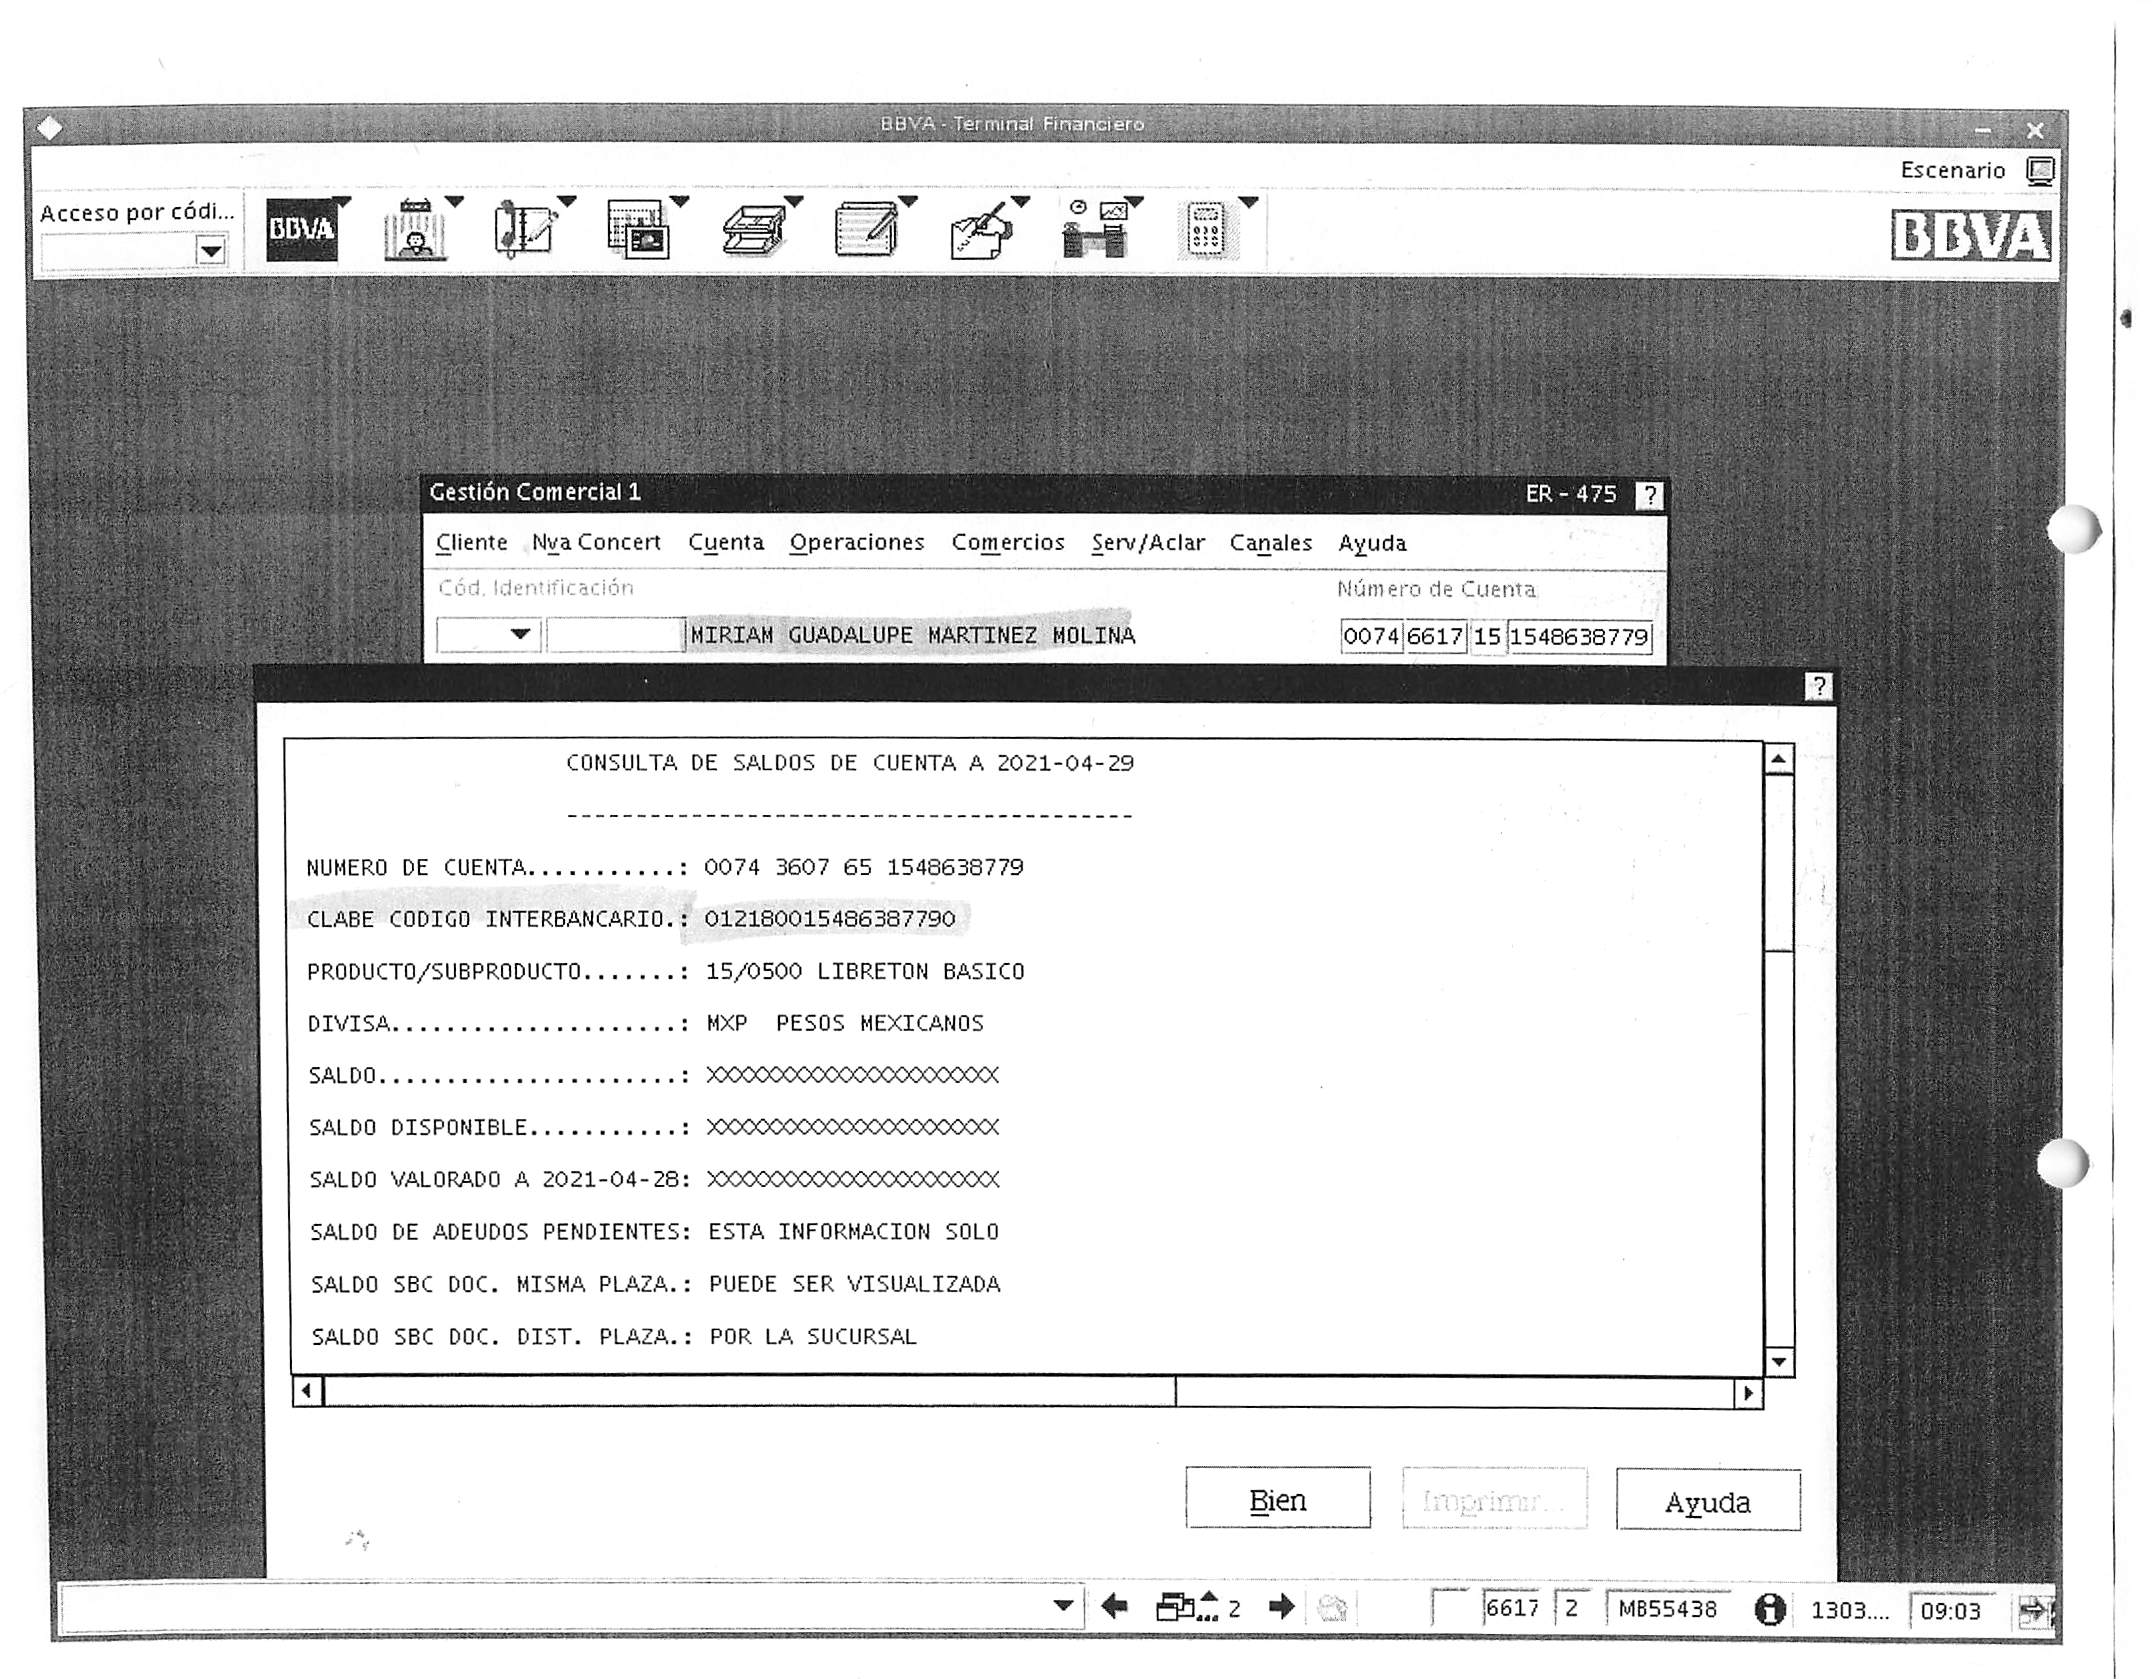Image resolution: width=2154 pixels, height=1679 pixels.
Task: Click the vertical scrollbar thumb
Action: point(1779,863)
